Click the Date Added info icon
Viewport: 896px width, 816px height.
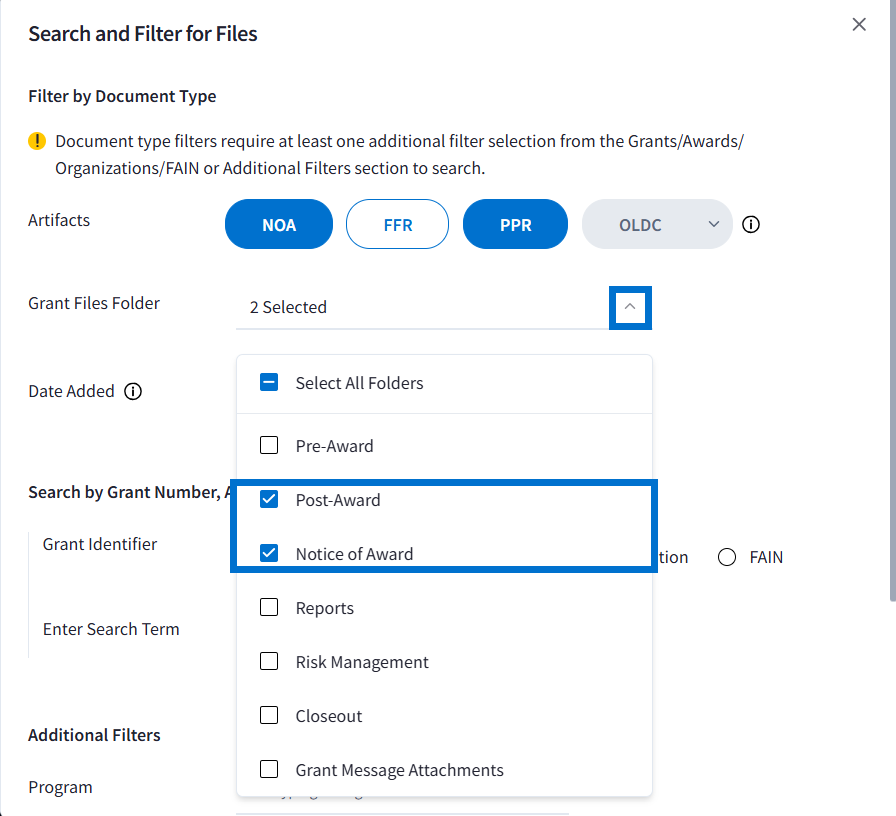[x=133, y=391]
